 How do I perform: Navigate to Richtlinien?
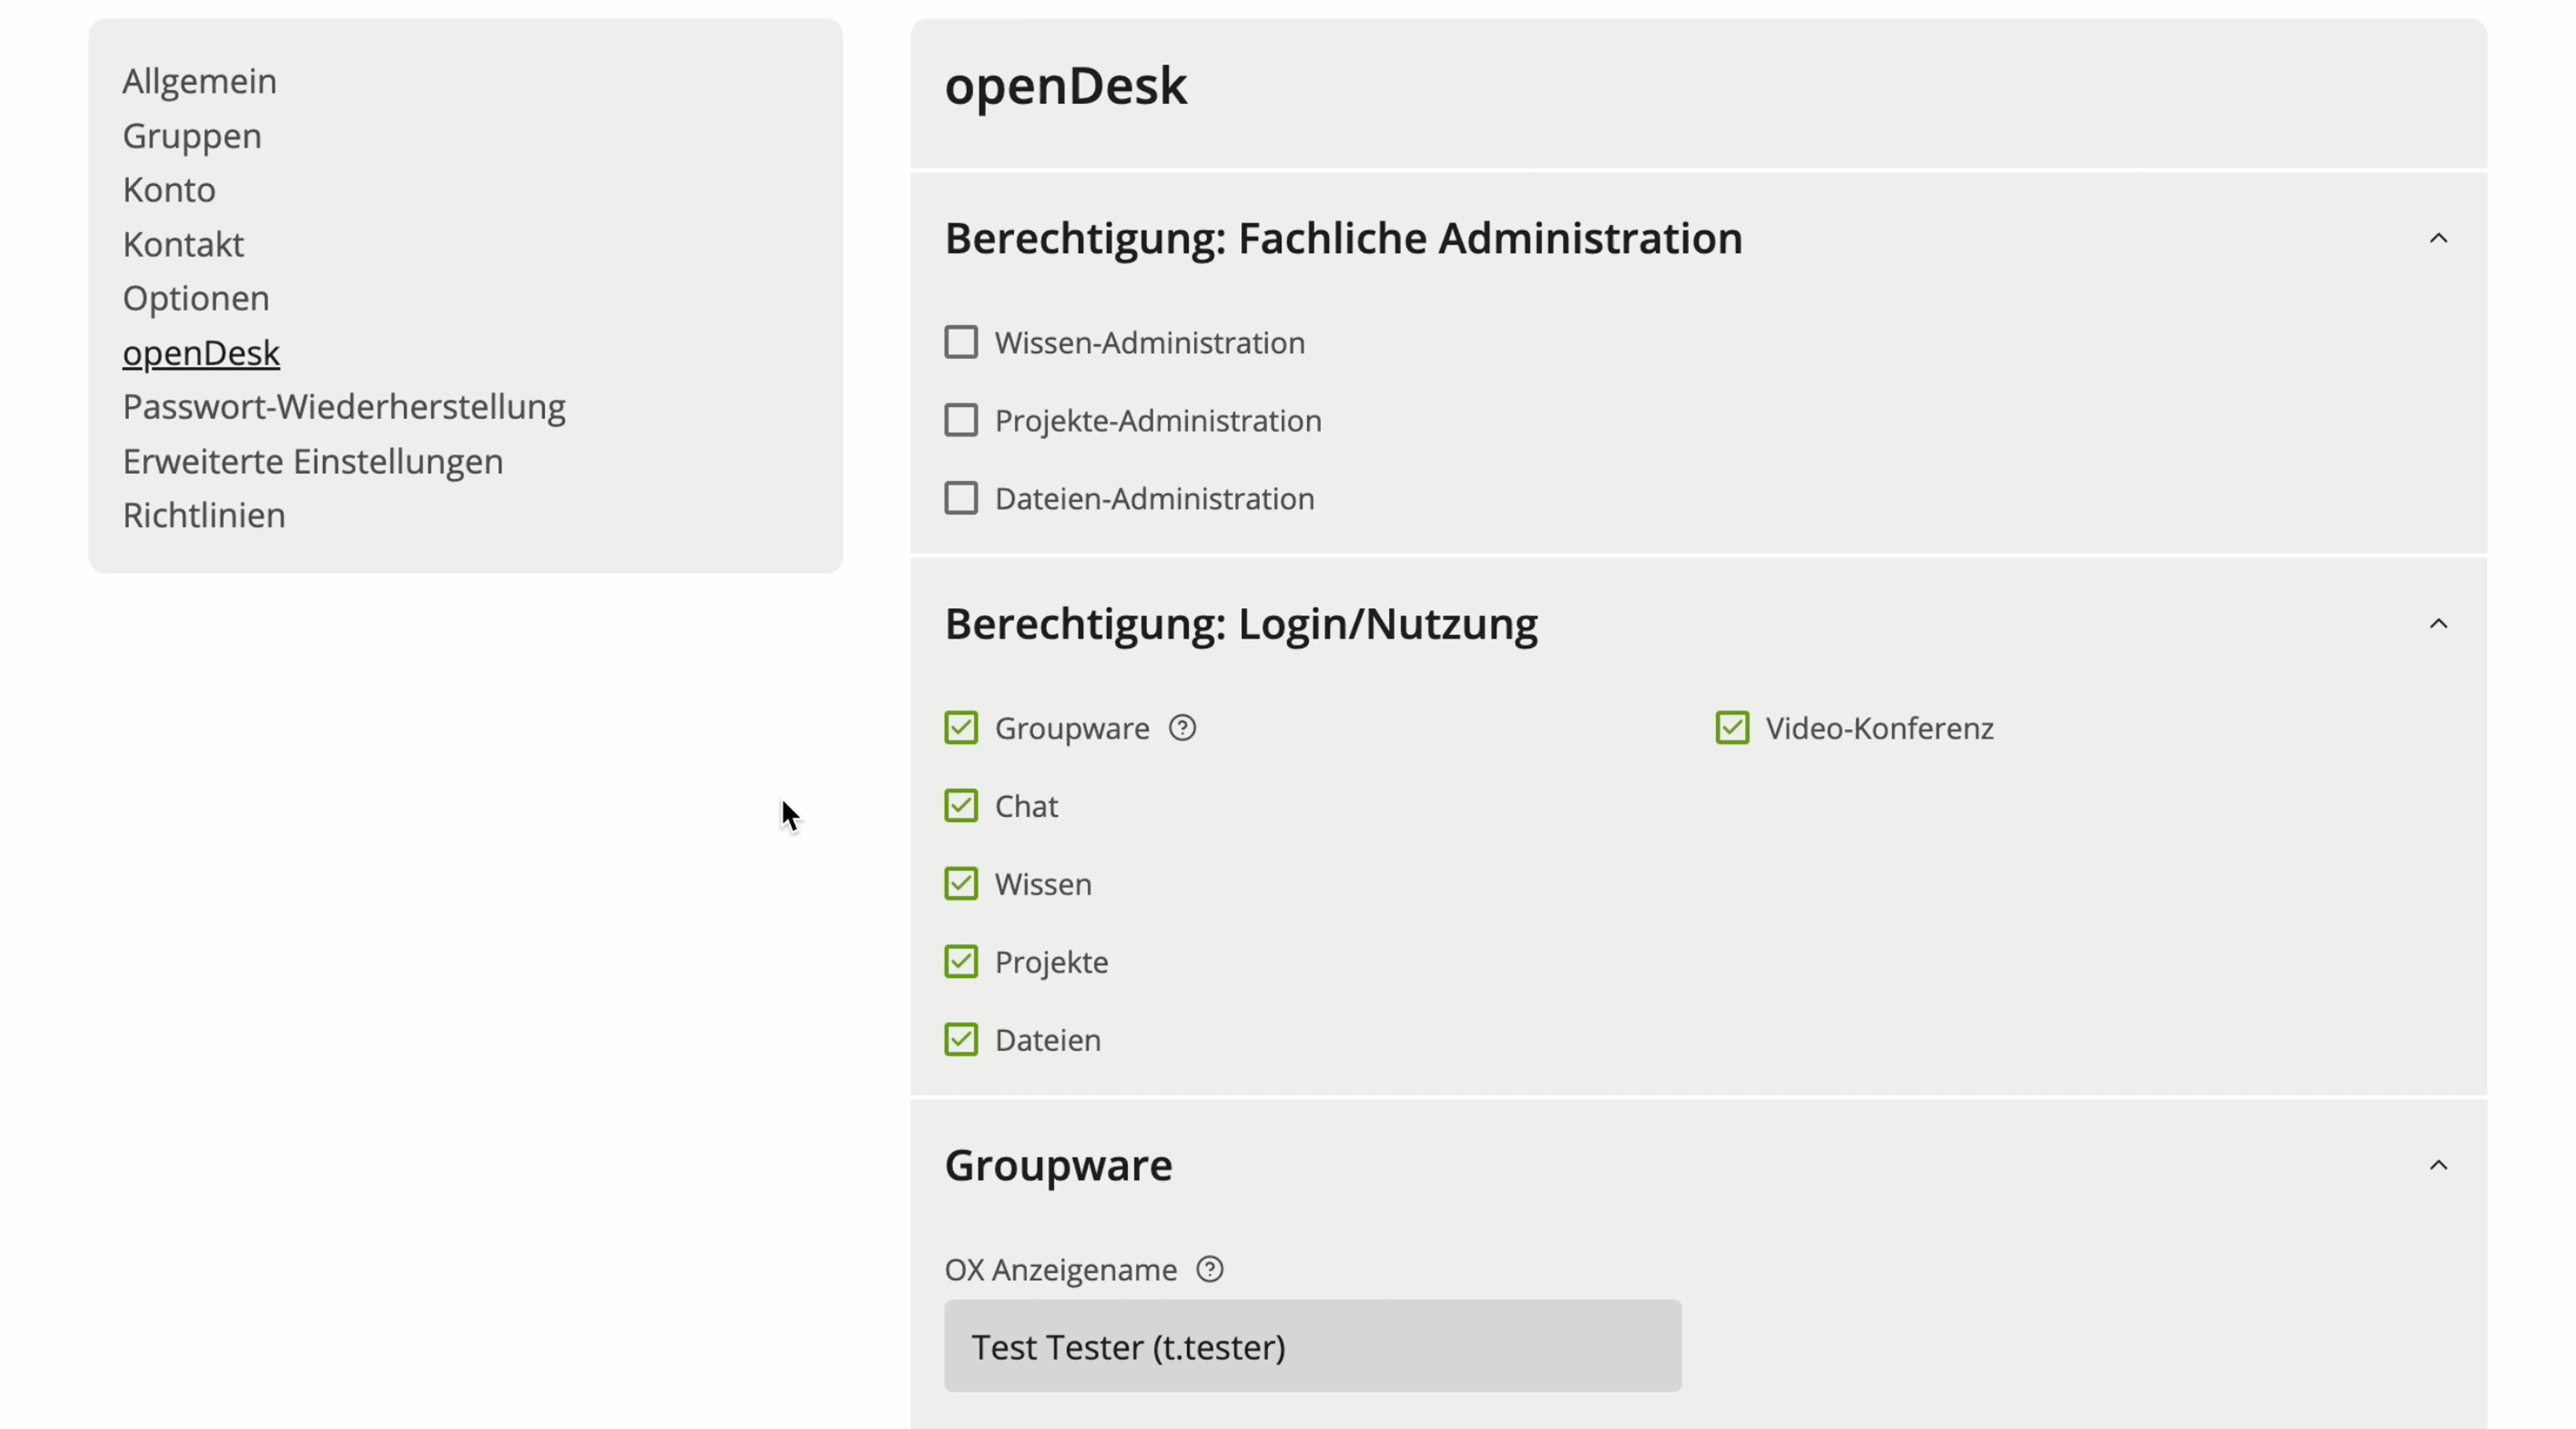click(x=204, y=515)
